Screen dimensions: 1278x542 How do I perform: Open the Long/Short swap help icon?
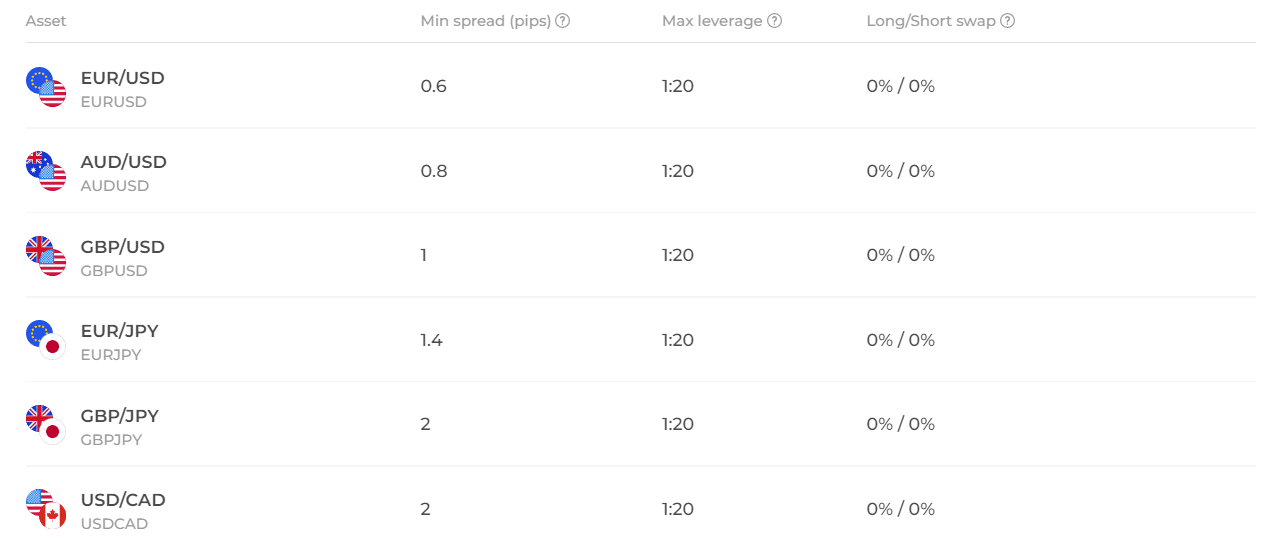pyautogui.click(x=1007, y=21)
